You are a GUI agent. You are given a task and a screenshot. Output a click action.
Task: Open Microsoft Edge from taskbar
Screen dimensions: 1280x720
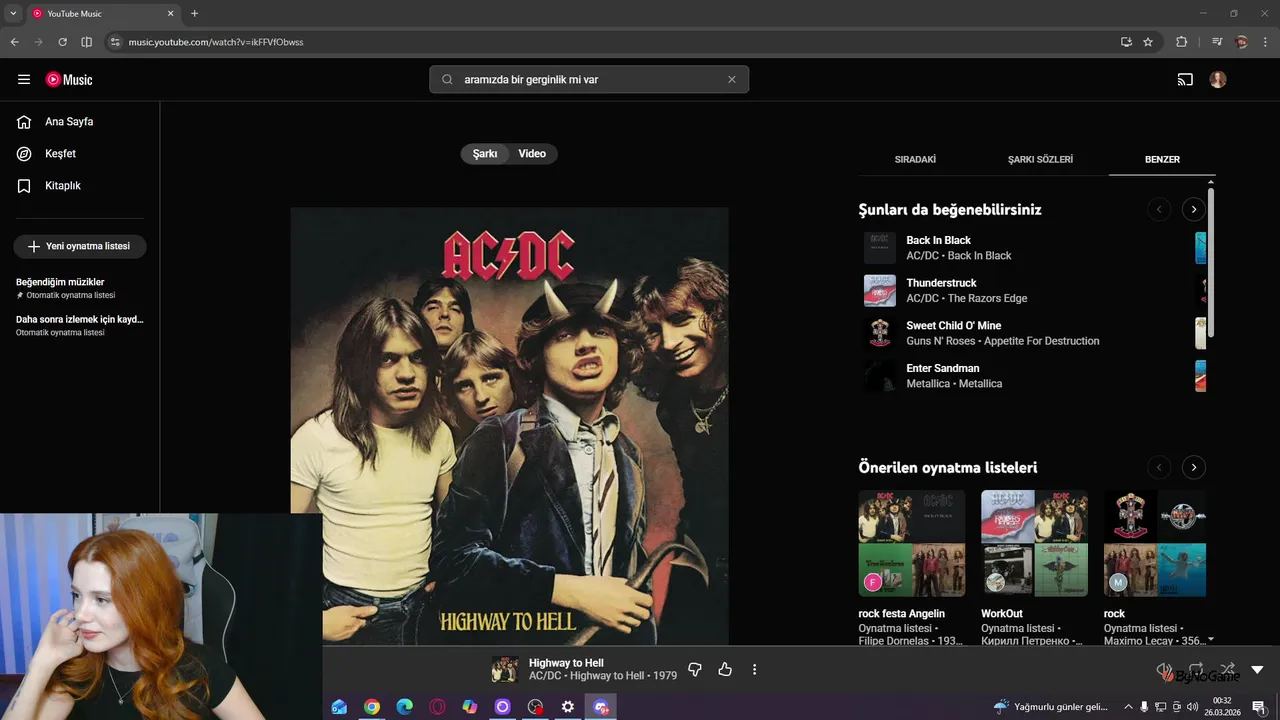(404, 707)
